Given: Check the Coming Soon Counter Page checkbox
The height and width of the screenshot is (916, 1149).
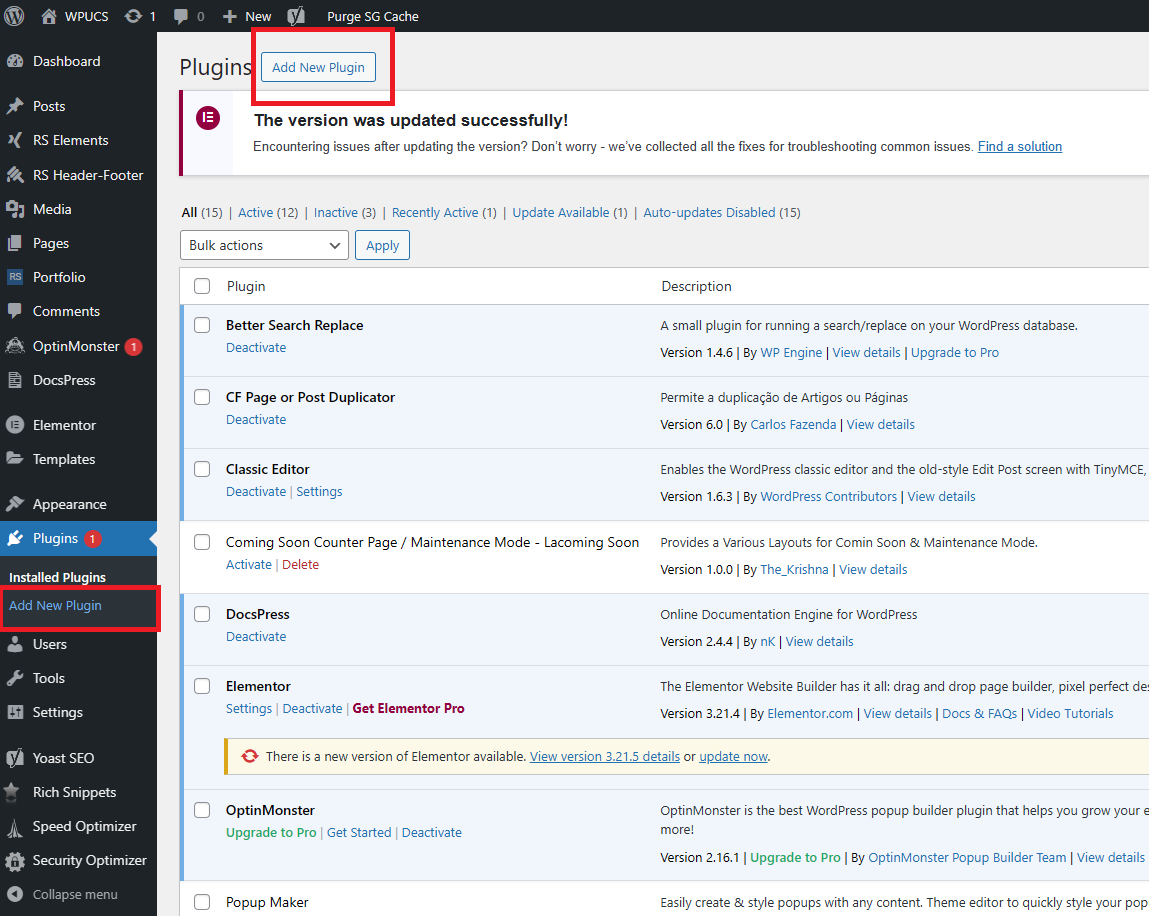Looking at the screenshot, I should coord(202,542).
